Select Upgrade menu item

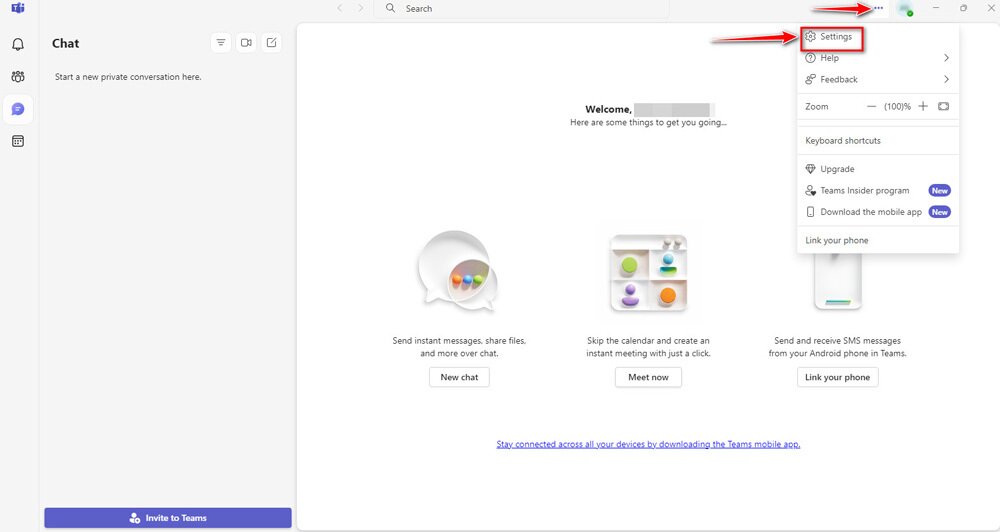(878, 169)
